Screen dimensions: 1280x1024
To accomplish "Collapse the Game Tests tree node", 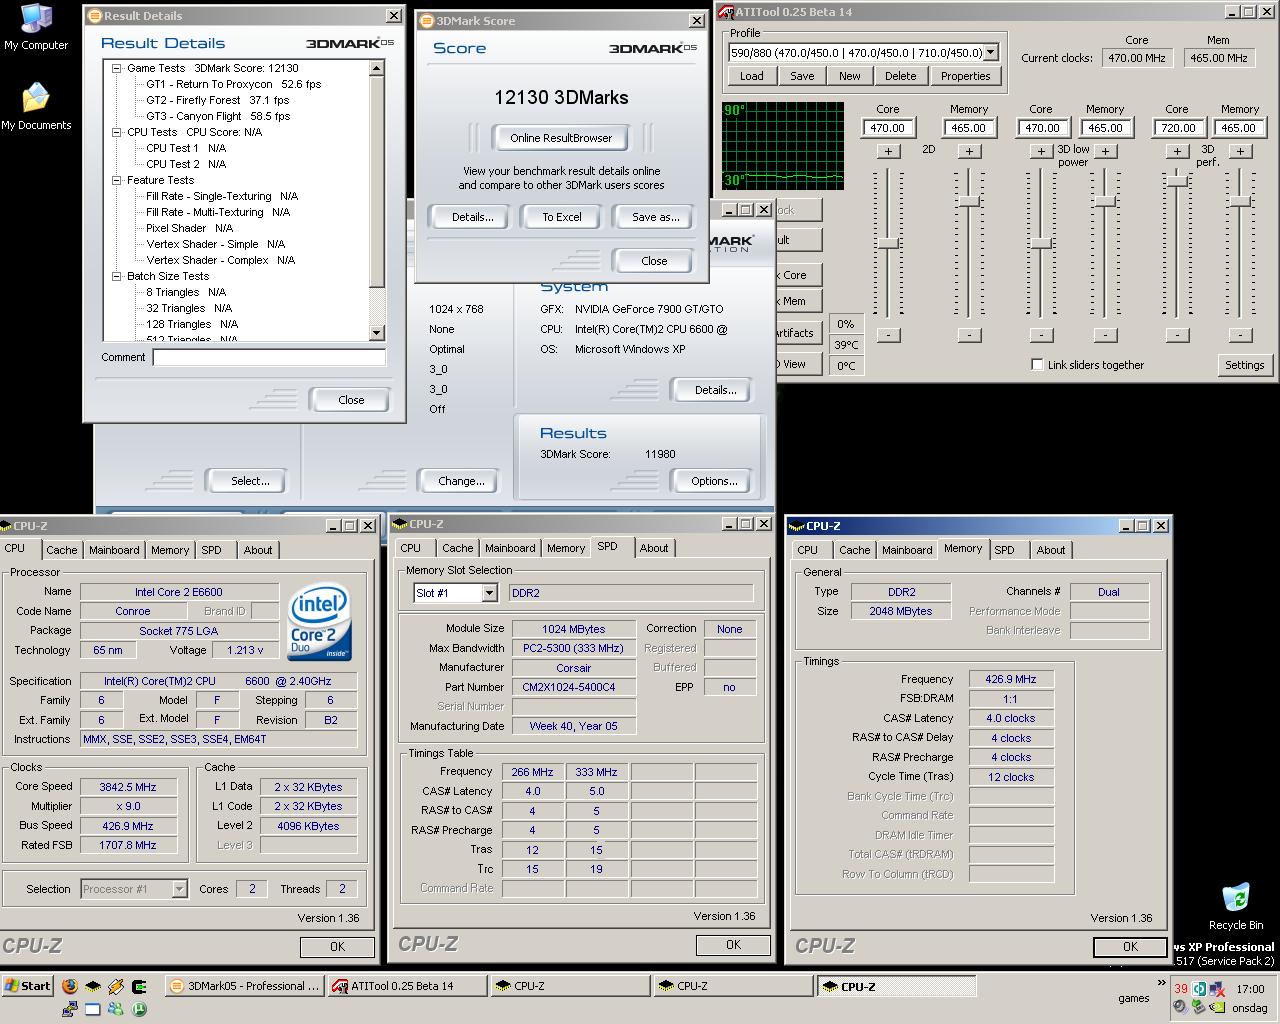I will tap(117, 68).
